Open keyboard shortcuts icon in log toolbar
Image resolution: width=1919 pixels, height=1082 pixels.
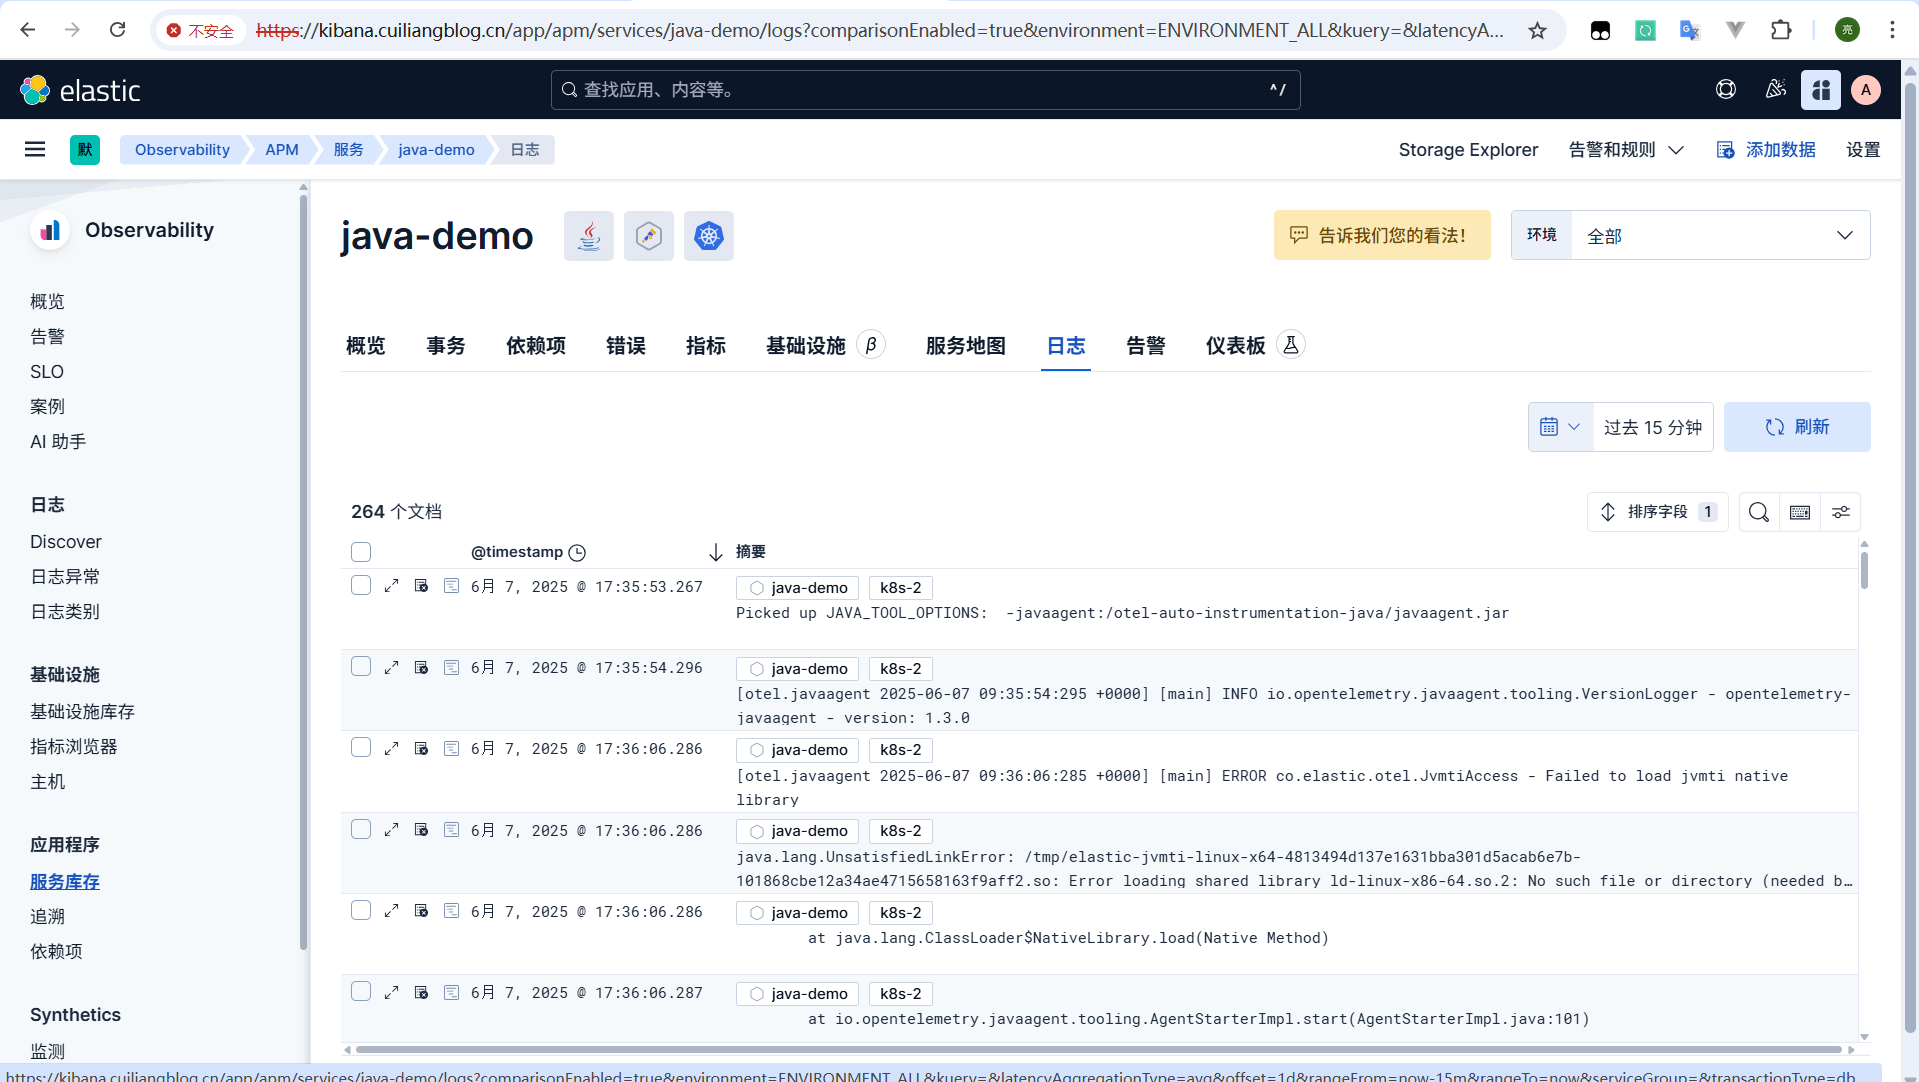pos(1800,512)
